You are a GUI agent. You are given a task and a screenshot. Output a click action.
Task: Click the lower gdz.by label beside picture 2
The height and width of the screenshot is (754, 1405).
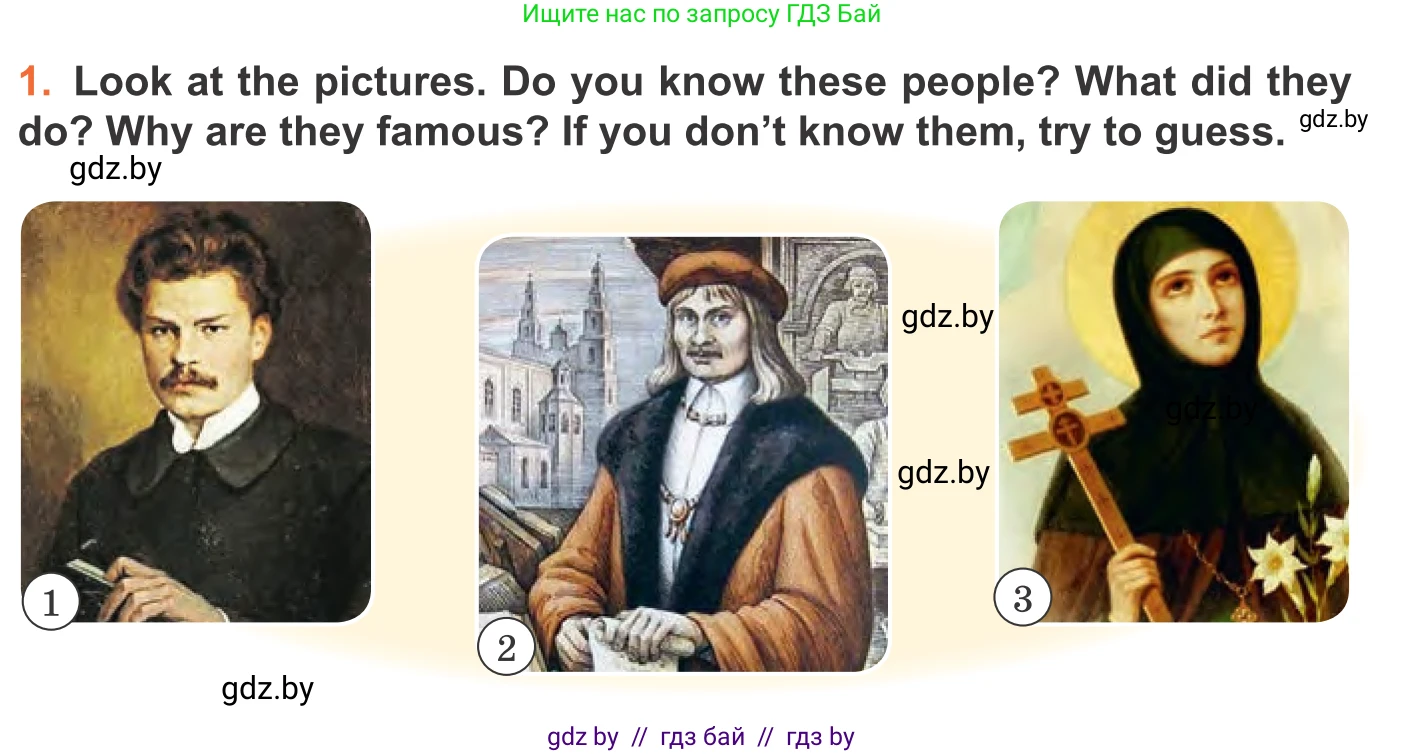pyautogui.click(x=944, y=472)
